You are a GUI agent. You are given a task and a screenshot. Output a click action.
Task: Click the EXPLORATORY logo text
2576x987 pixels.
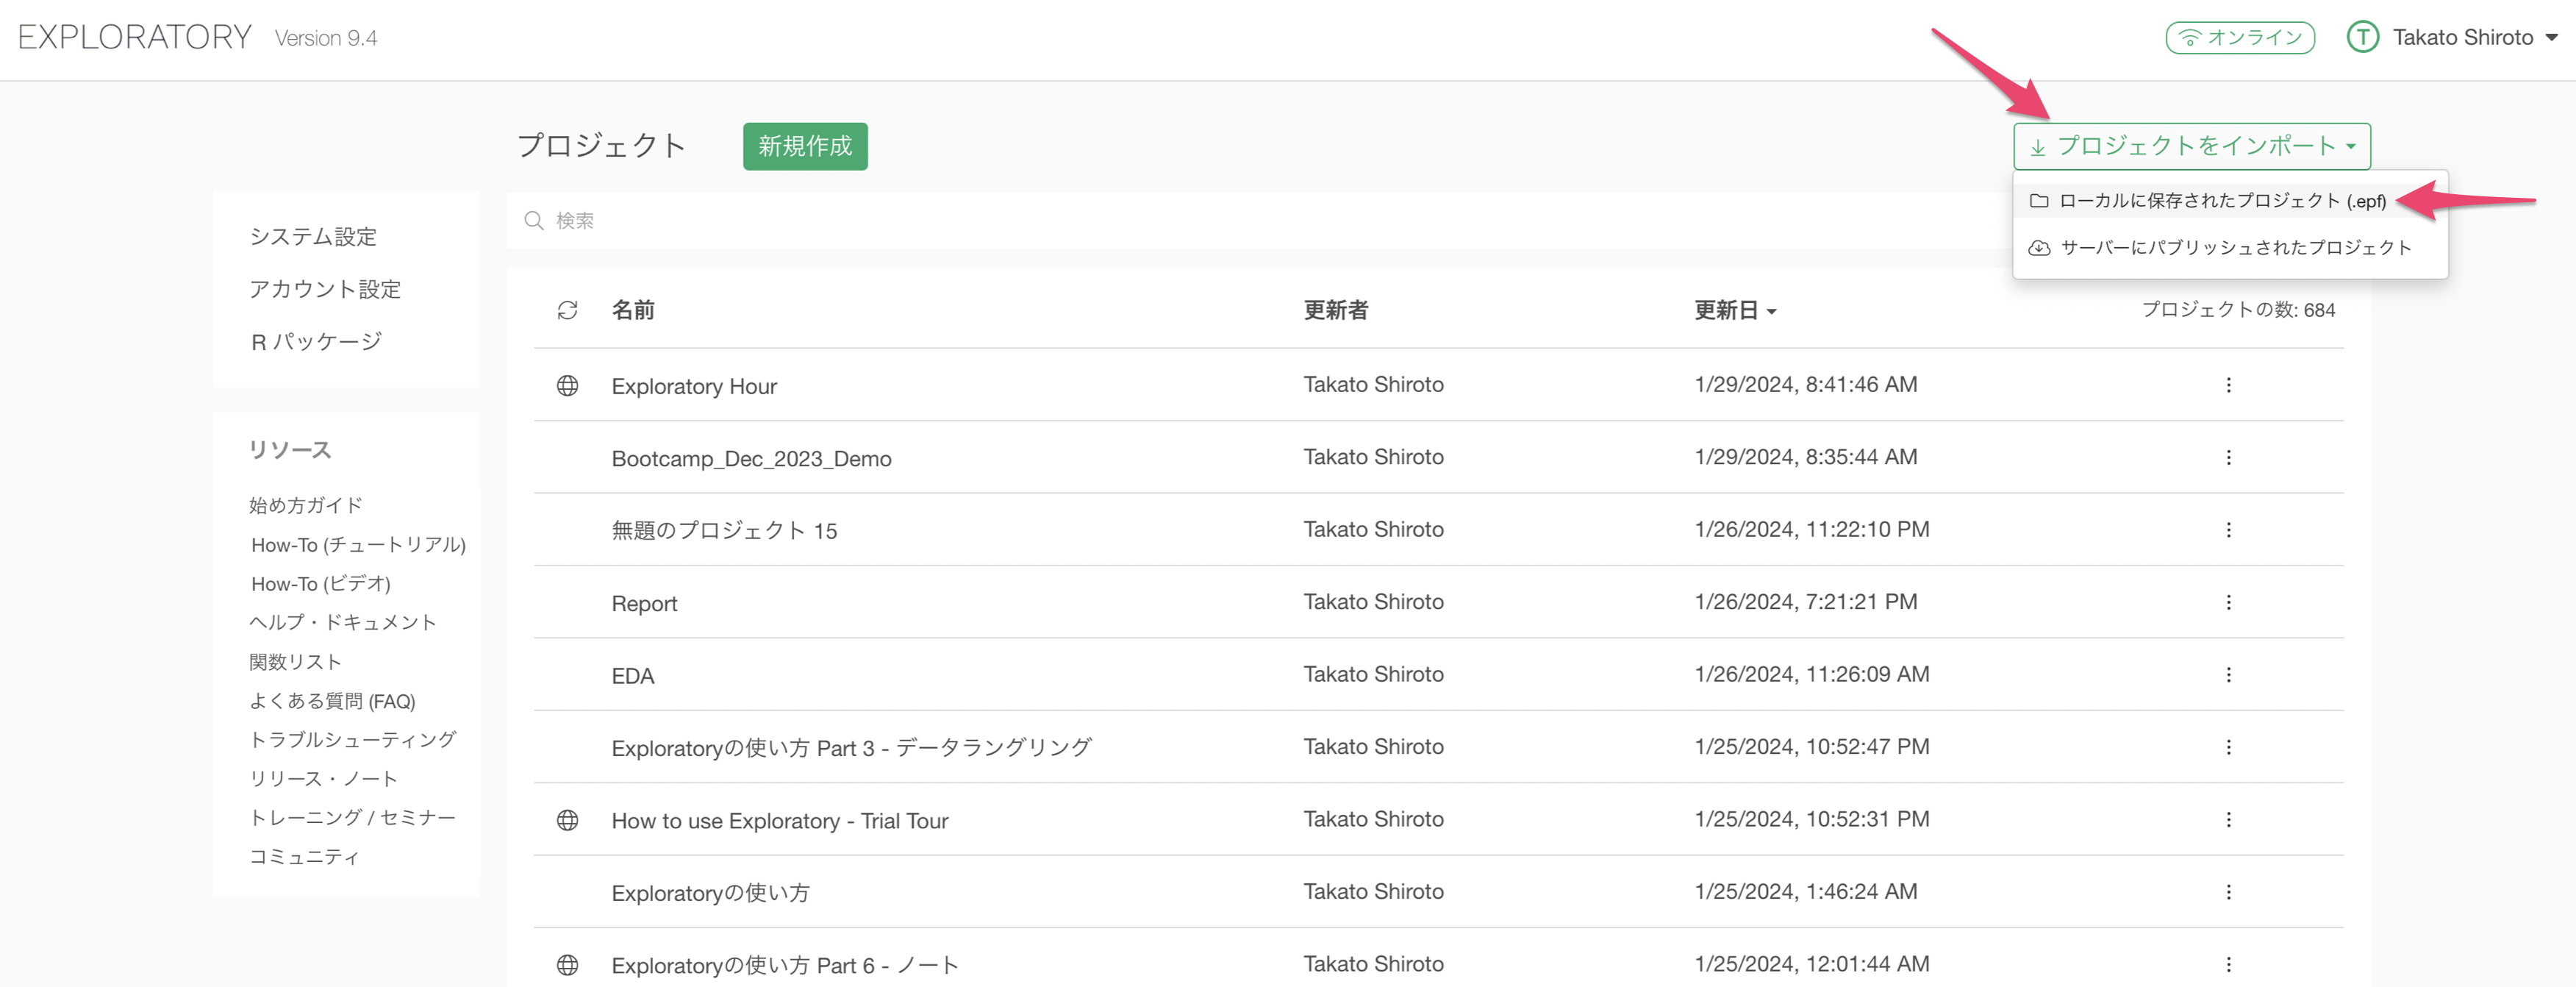135,37
